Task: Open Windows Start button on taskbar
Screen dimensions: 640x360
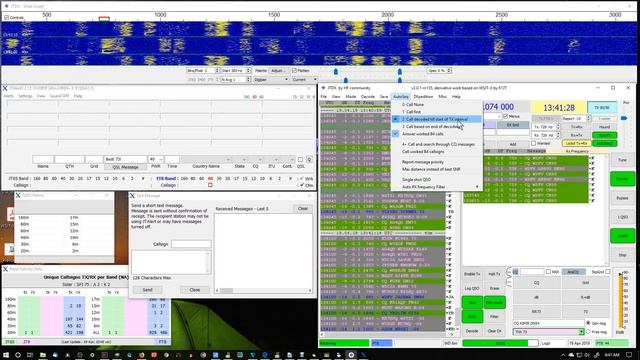Action: 5,355
